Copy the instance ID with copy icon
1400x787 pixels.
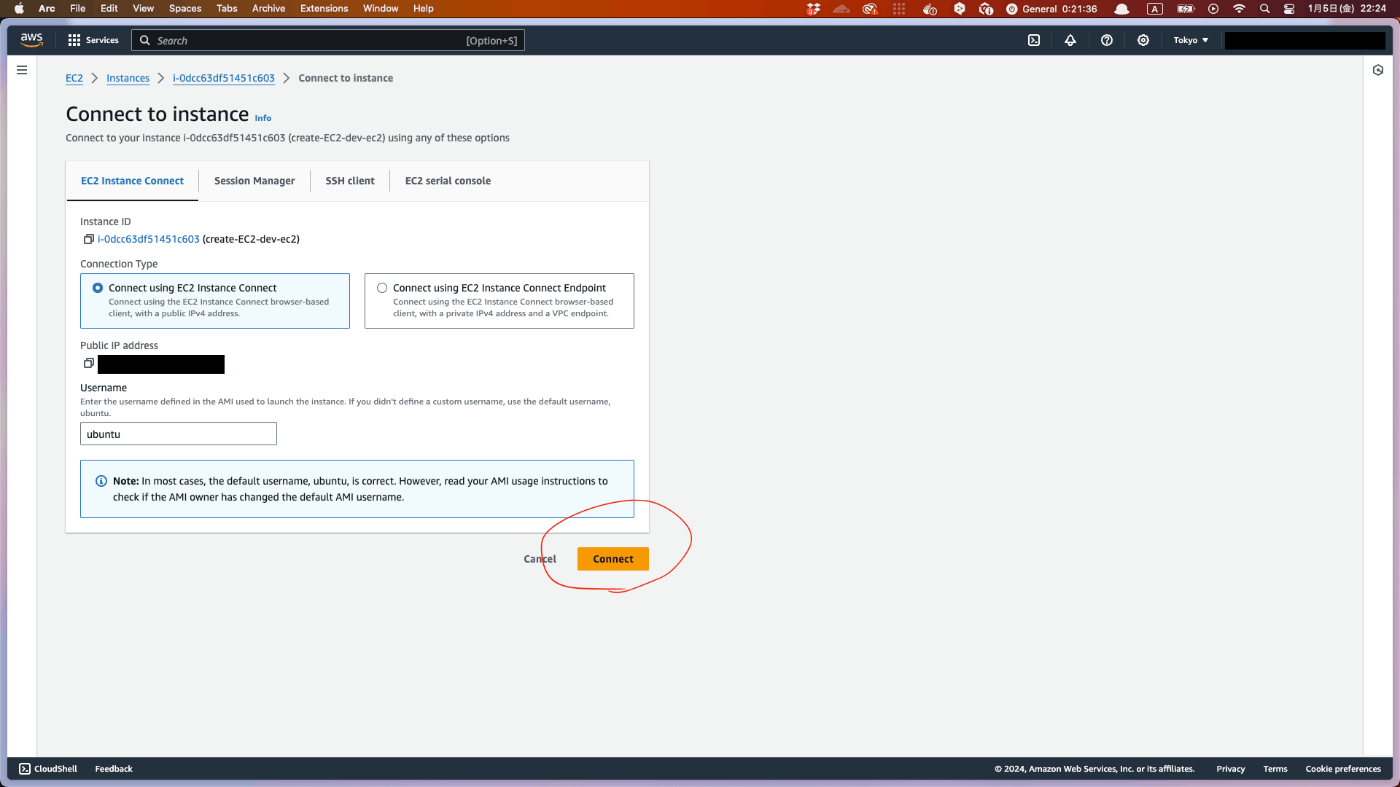click(88, 239)
